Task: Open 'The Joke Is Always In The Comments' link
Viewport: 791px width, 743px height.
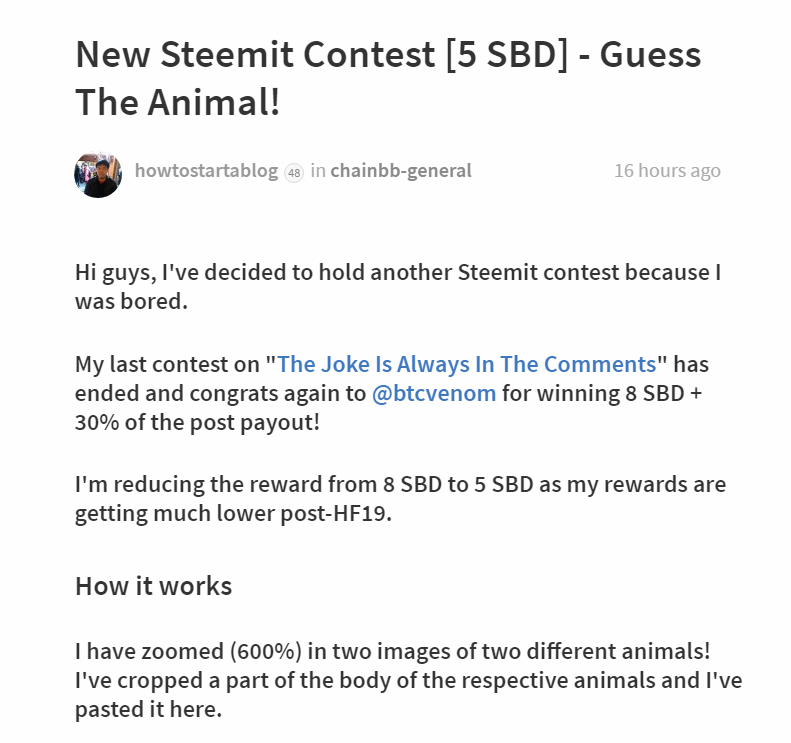Action: point(466,364)
